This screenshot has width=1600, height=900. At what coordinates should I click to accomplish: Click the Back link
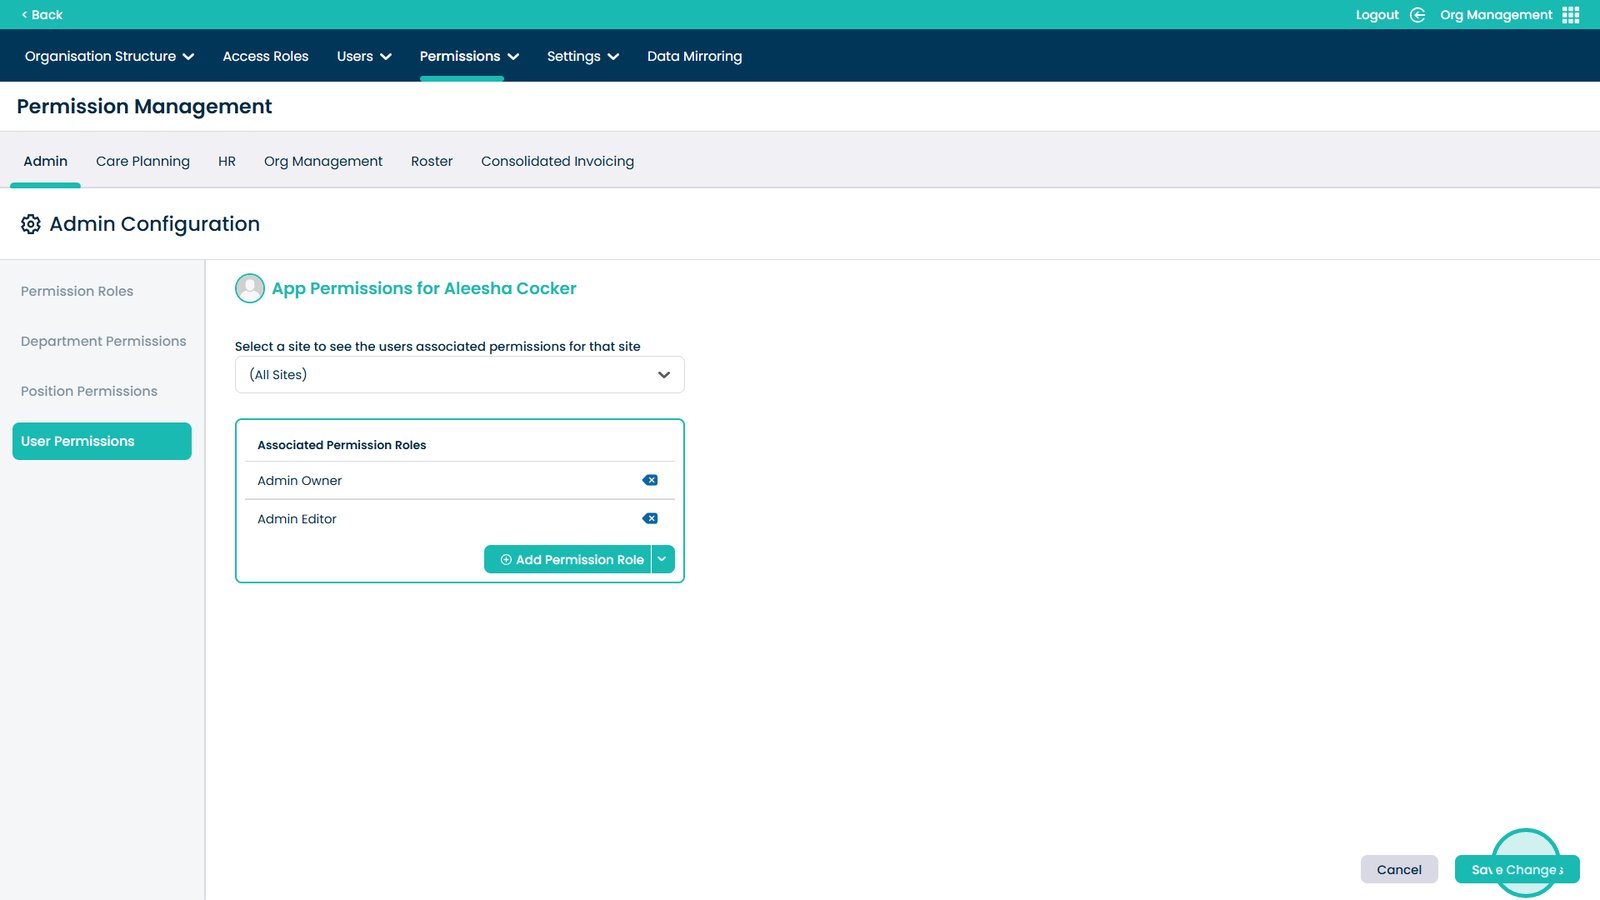click(x=42, y=15)
